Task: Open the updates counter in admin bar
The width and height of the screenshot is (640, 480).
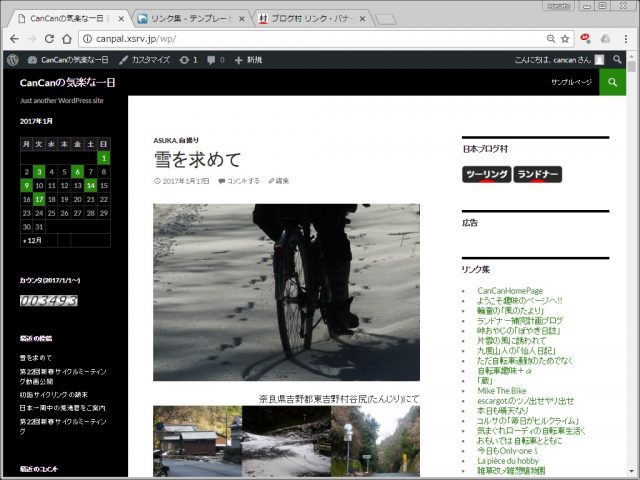Action: click(189, 60)
